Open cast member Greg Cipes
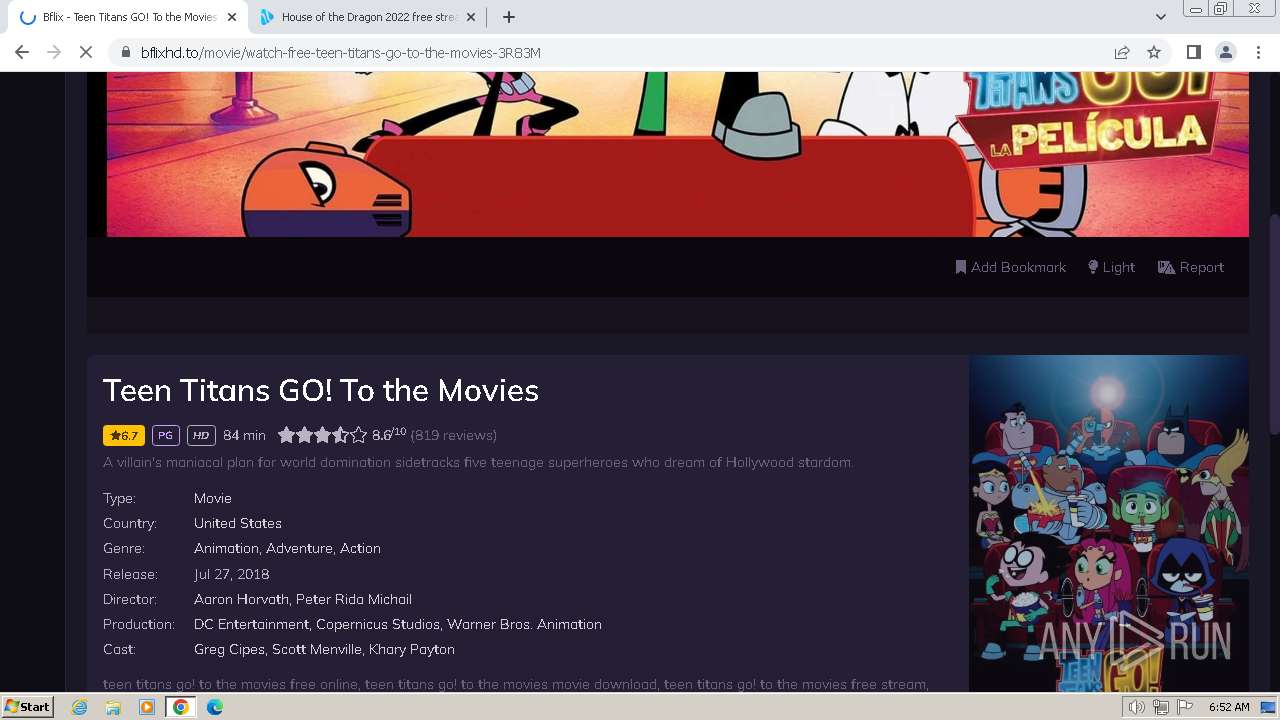The height and width of the screenshot is (720, 1280). 230,649
